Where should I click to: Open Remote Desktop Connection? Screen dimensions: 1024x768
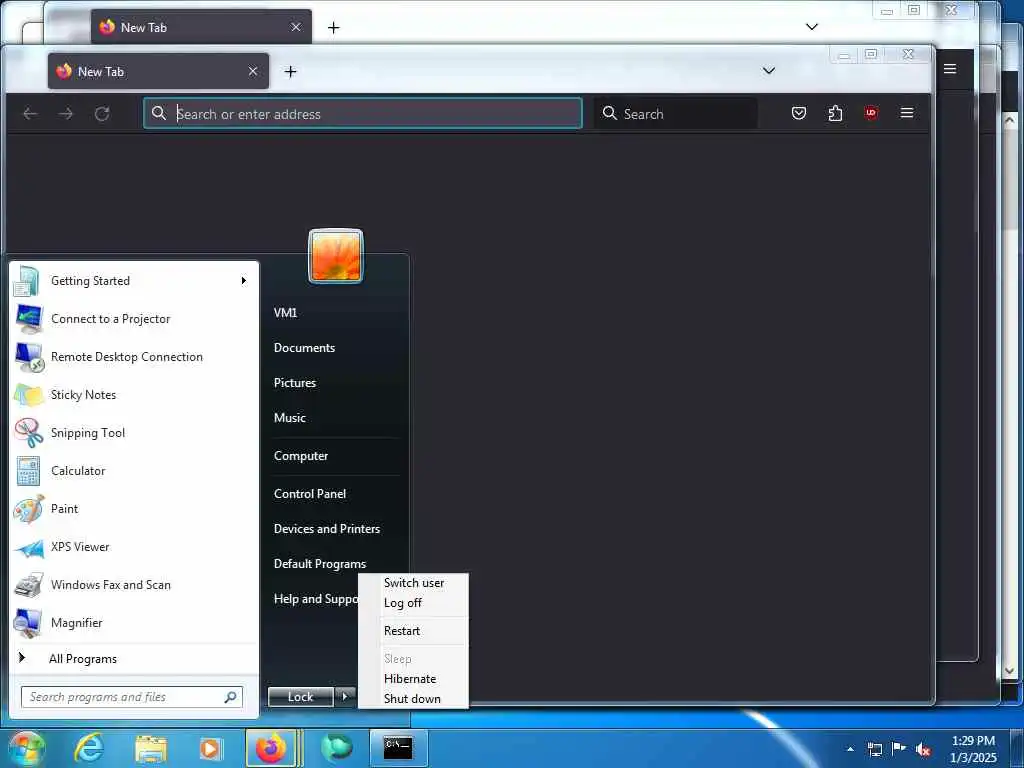pos(134,357)
